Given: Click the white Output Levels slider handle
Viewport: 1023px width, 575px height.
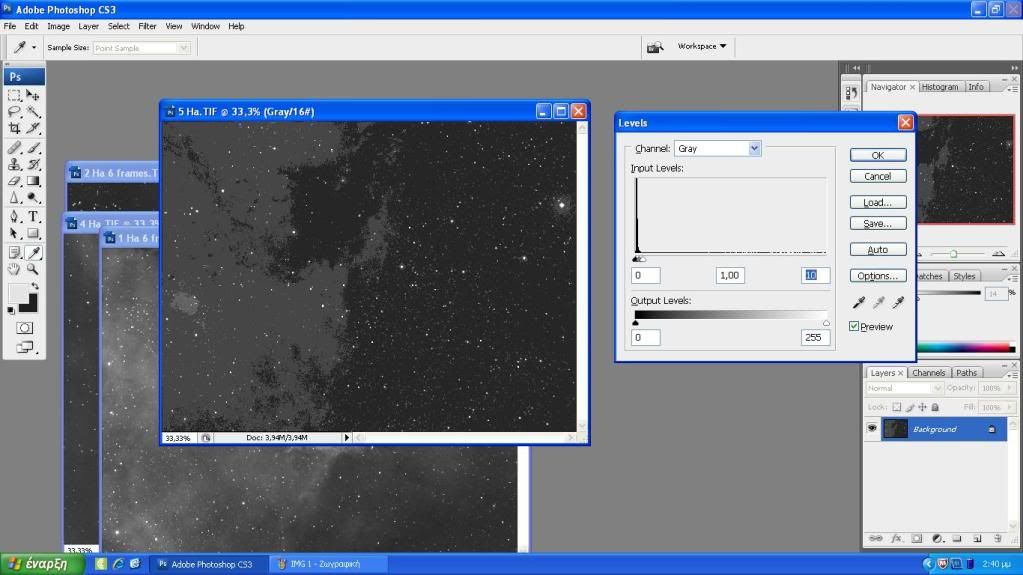Looking at the screenshot, I should (x=826, y=323).
